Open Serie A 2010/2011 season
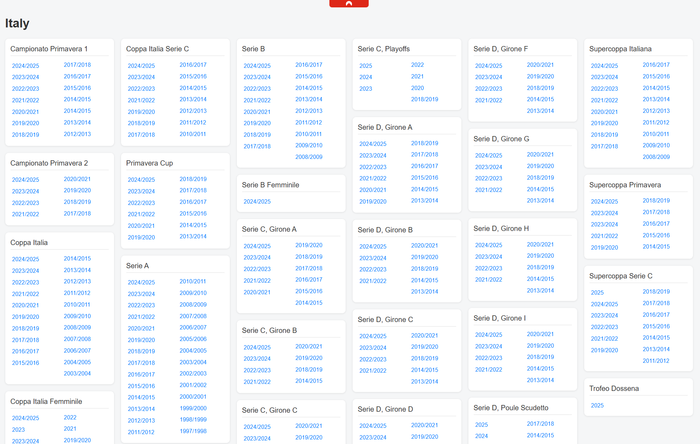The height and width of the screenshot is (444, 700). point(193,282)
